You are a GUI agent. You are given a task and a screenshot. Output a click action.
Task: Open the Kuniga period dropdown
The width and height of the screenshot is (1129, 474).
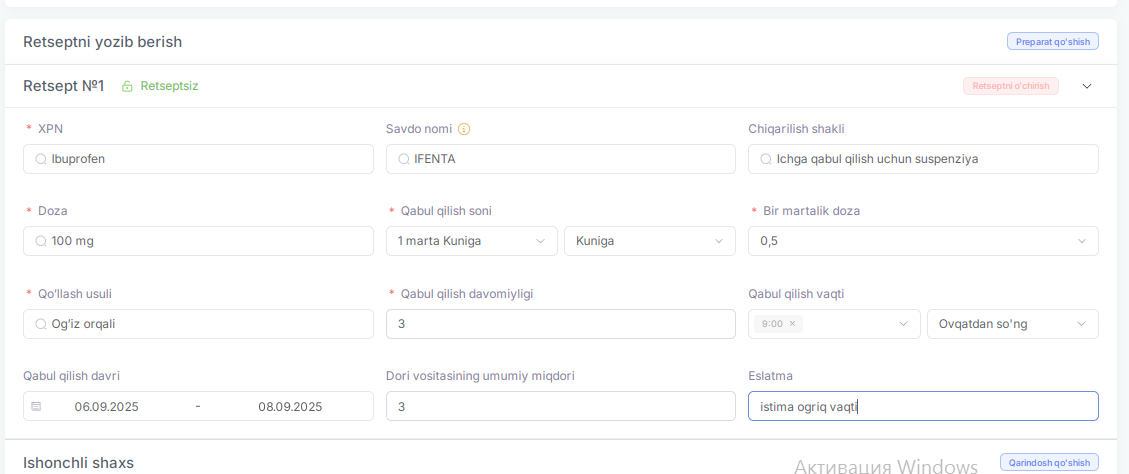(x=649, y=241)
